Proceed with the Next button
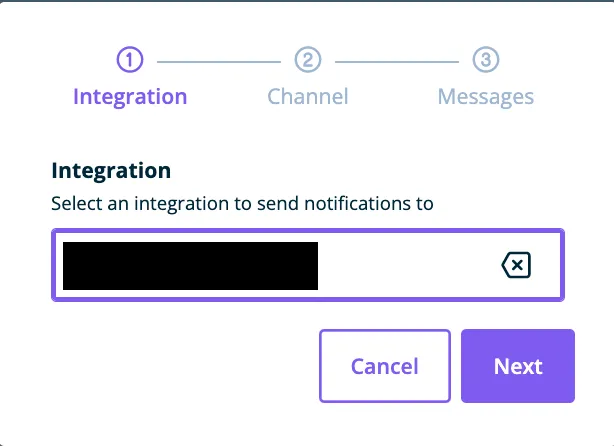 (518, 366)
